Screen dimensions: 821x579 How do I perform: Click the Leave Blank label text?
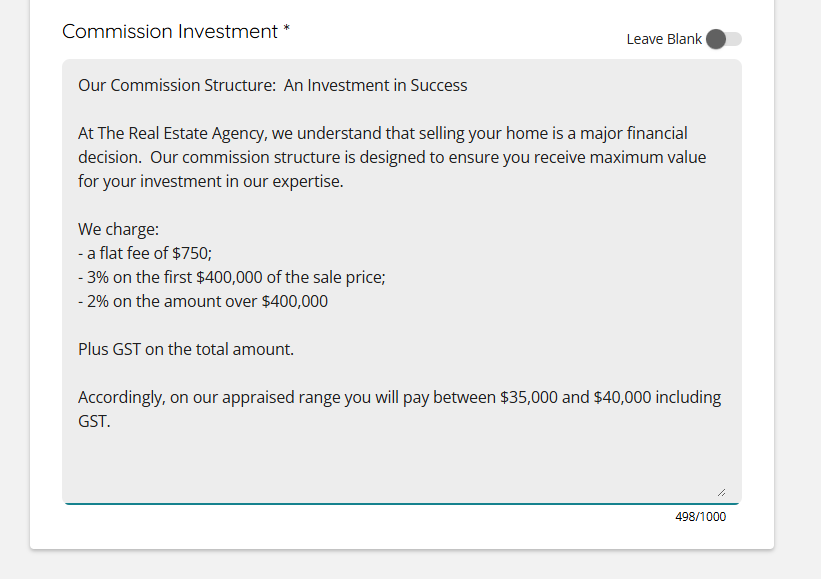664,39
